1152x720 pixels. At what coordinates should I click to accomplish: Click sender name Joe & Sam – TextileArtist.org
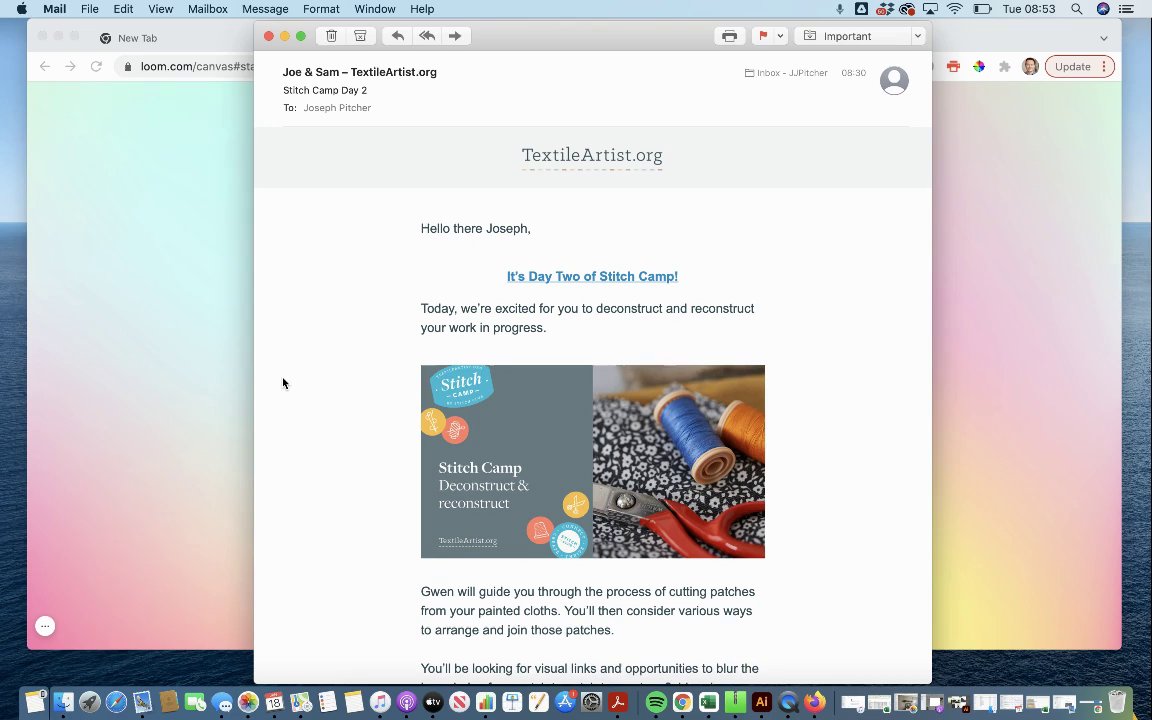click(359, 72)
